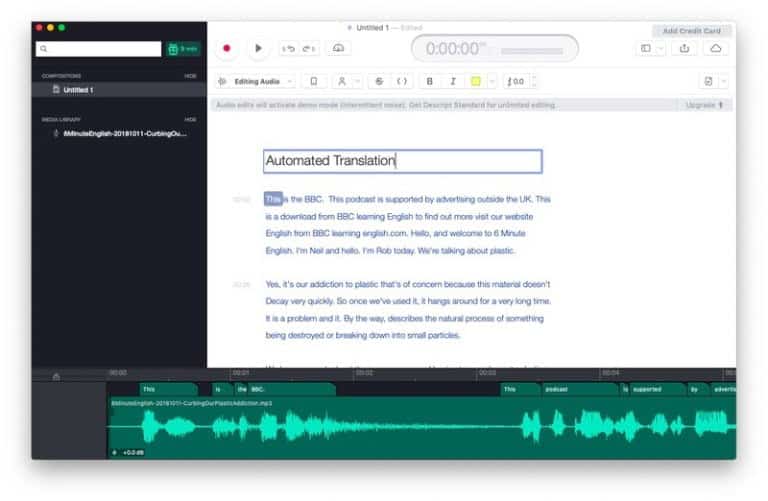Click the highlighted word "This" in the transcript
Image resolution: width=768 pixels, height=501 pixels.
point(273,199)
